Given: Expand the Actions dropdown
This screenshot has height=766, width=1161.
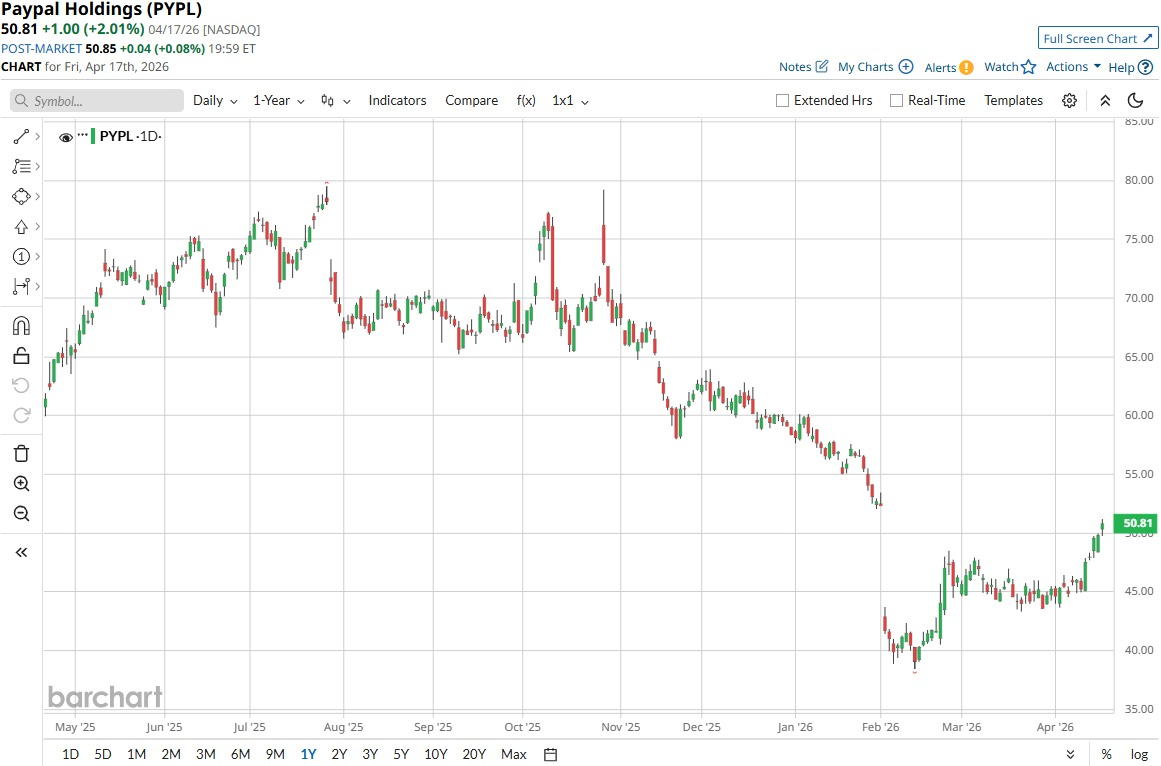Looking at the screenshot, I should [1073, 67].
